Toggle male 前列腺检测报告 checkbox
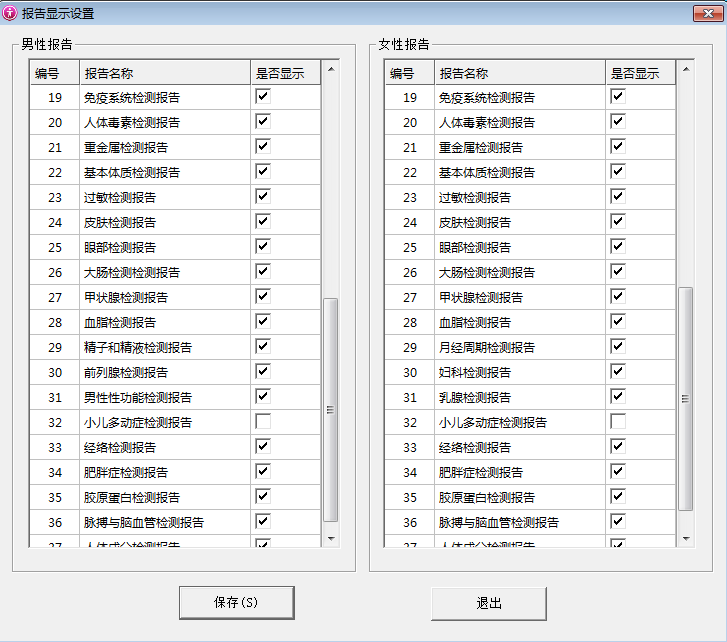The width and height of the screenshot is (727, 642). 263,371
